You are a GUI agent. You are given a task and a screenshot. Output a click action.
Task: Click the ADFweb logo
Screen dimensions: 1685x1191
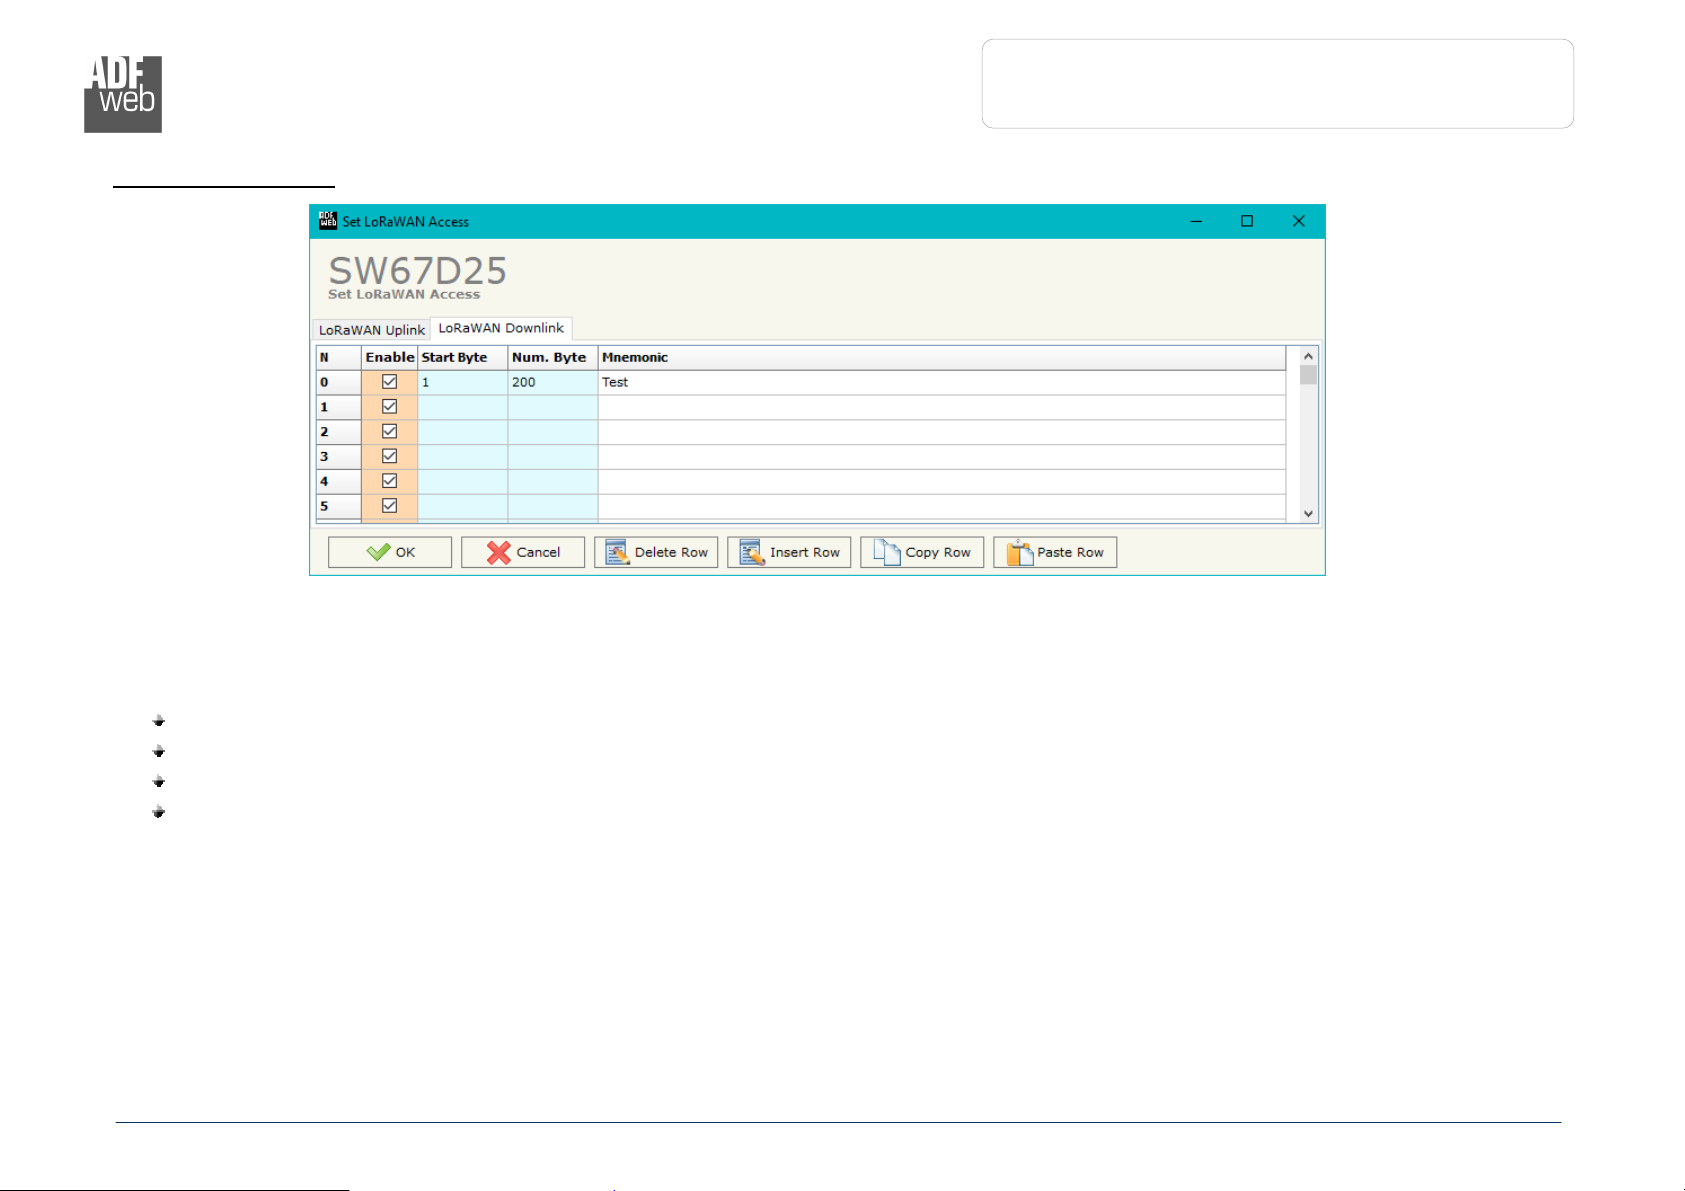[123, 94]
